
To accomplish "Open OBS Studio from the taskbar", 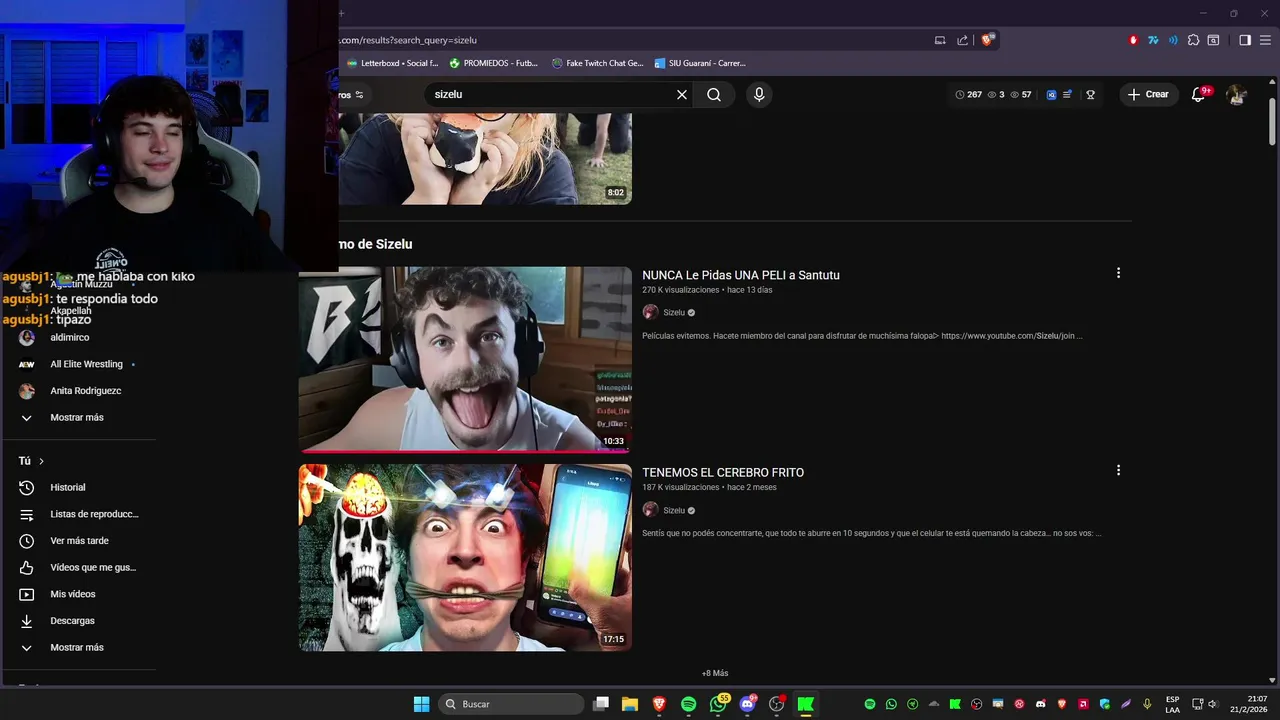I will (x=776, y=704).
